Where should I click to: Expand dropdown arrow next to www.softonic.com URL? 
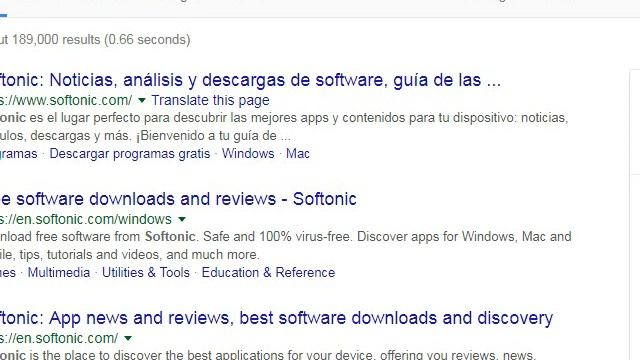pyautogui.click(x=142, y=100)
